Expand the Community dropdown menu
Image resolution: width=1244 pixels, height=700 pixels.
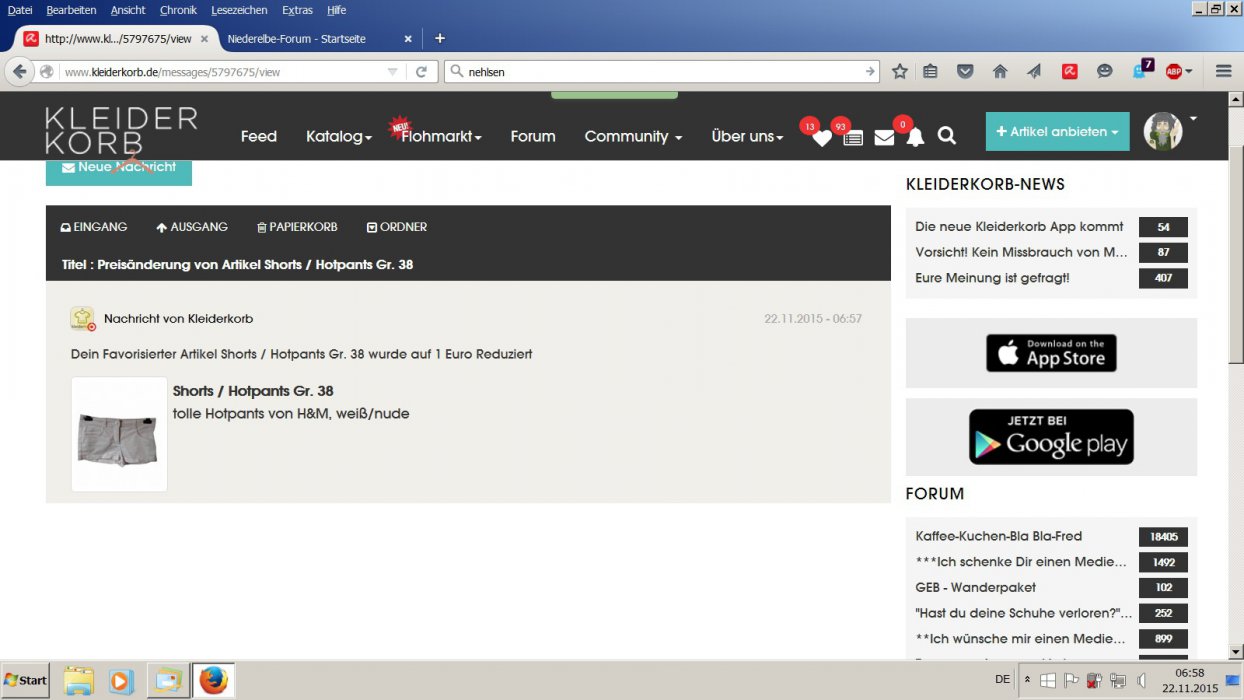(633, 136)
